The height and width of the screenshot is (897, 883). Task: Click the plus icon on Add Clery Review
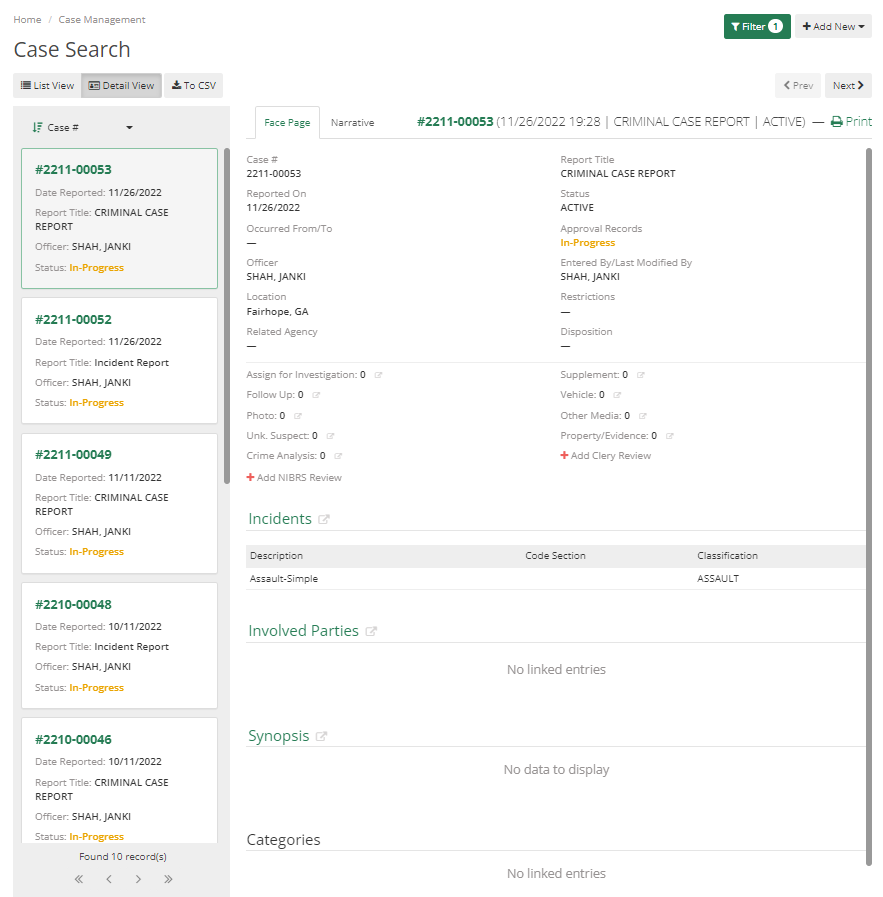point(567,456)
